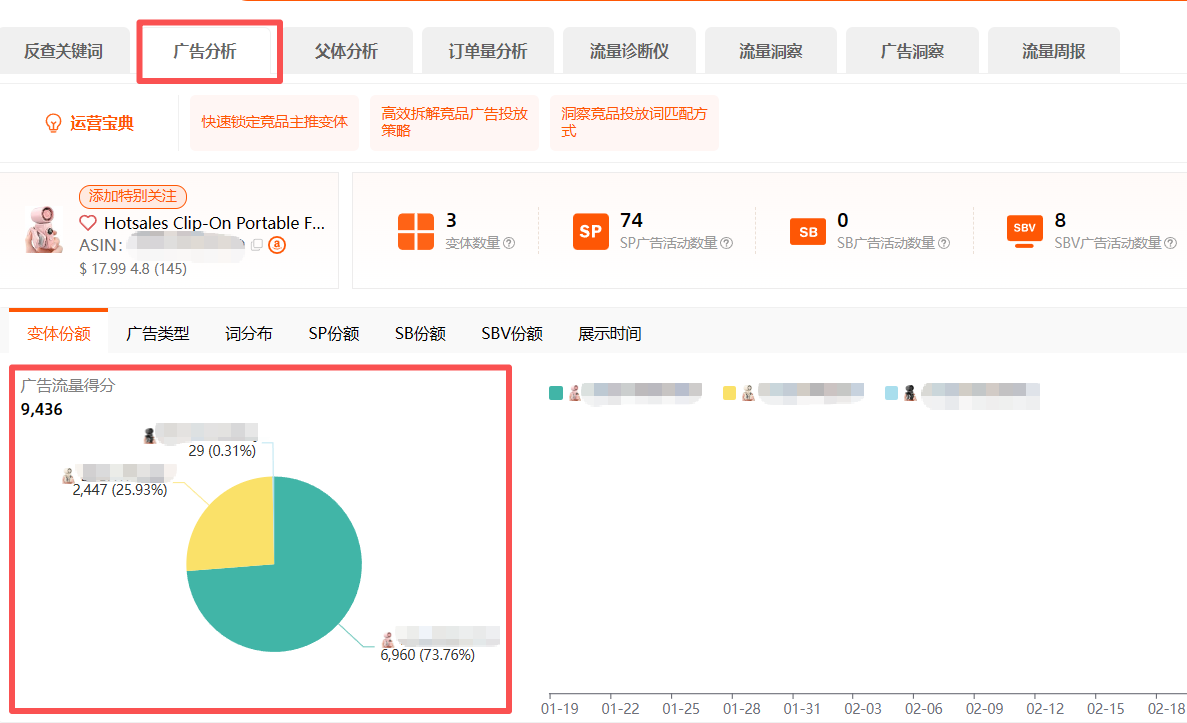Click the help icon beside 变体数量
The width and height of the screenshot is (1187, 723).
[509, 243]
